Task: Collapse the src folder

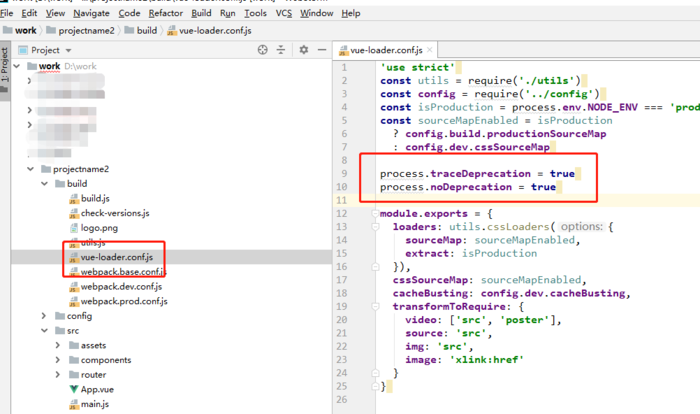Action: pos(44,330)
